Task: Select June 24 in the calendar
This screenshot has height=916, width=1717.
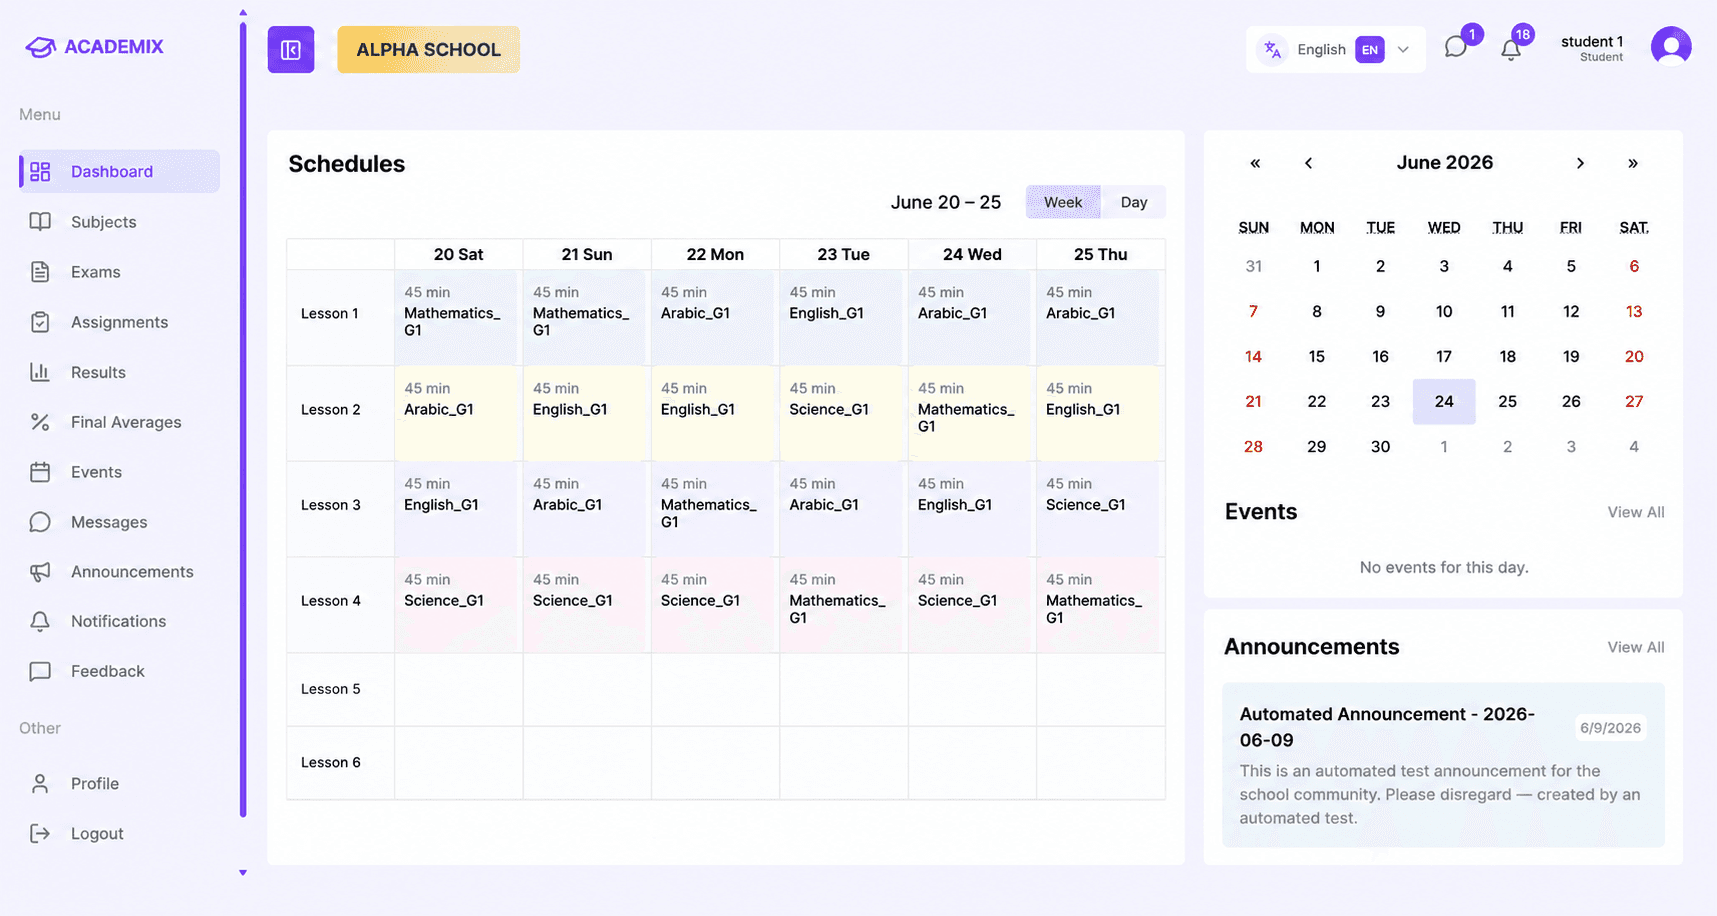Action: click(1444, 401)
